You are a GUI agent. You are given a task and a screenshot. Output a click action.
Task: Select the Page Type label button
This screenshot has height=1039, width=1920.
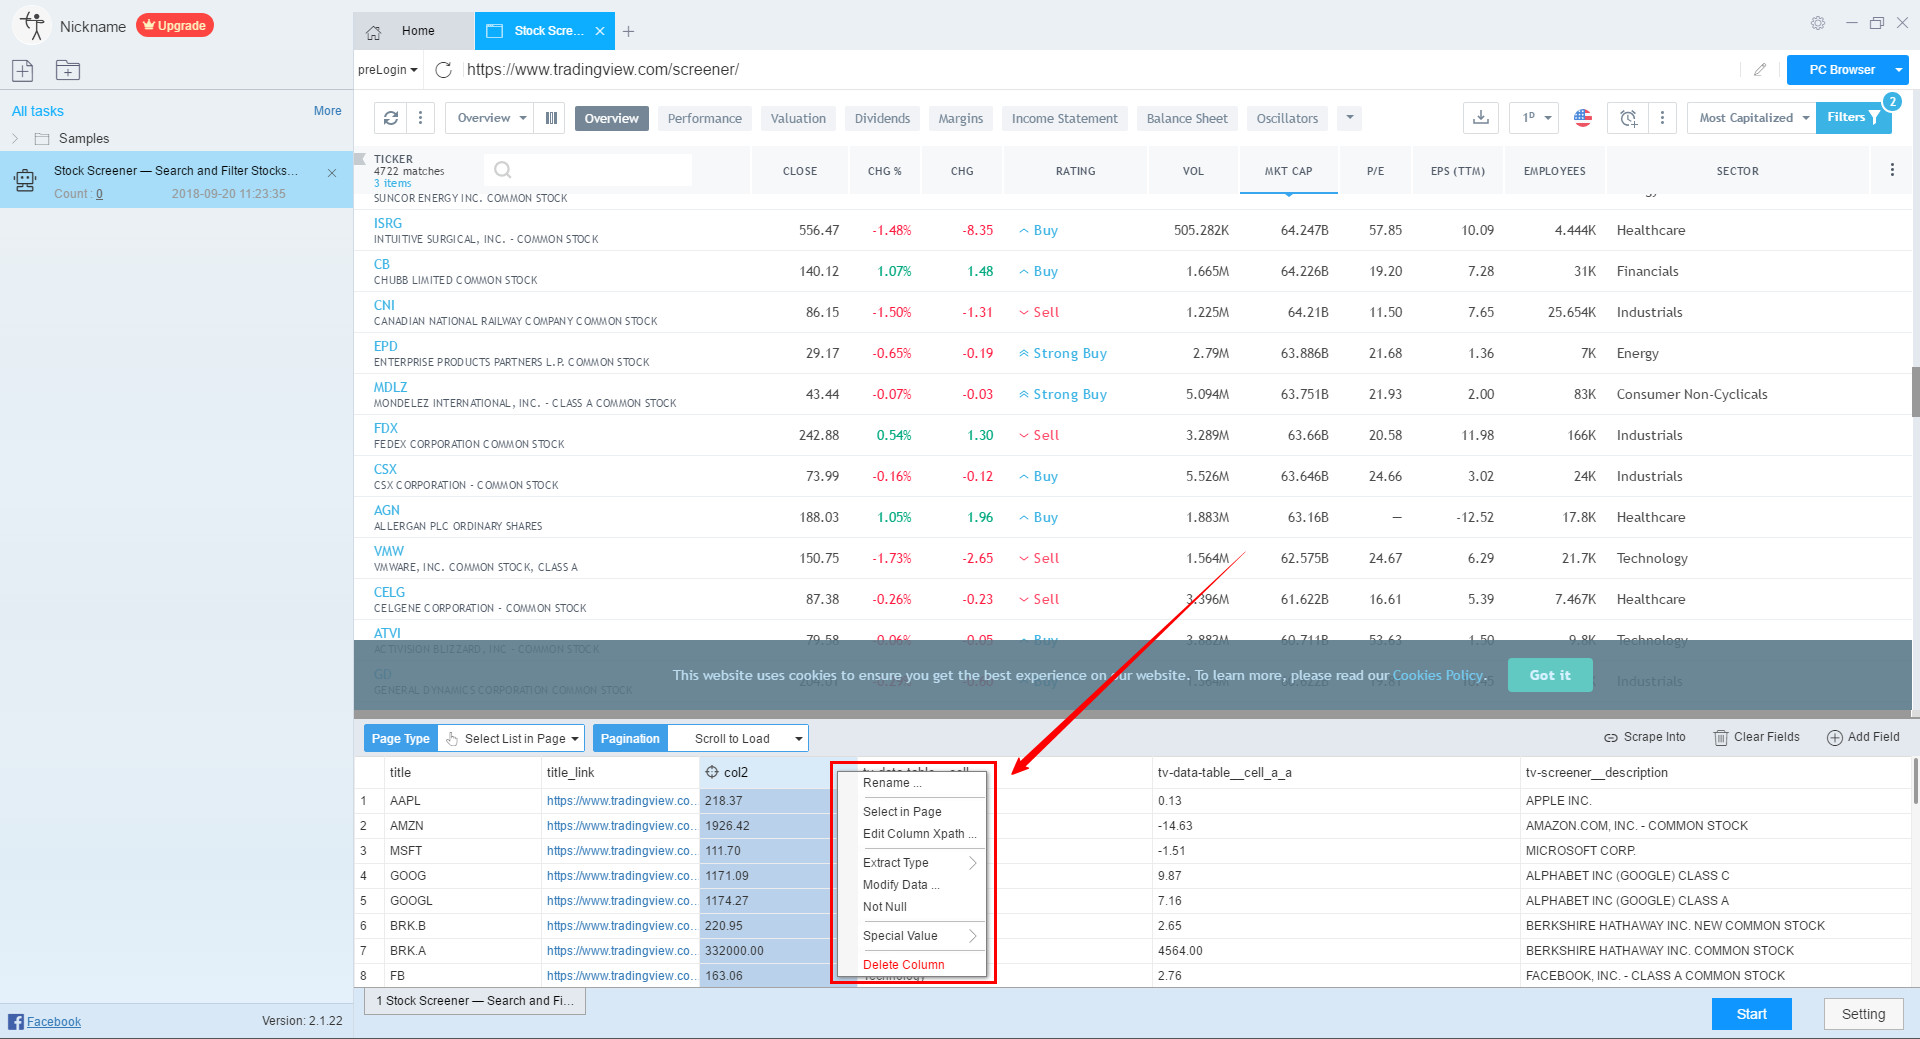click(x=400, y=738)
